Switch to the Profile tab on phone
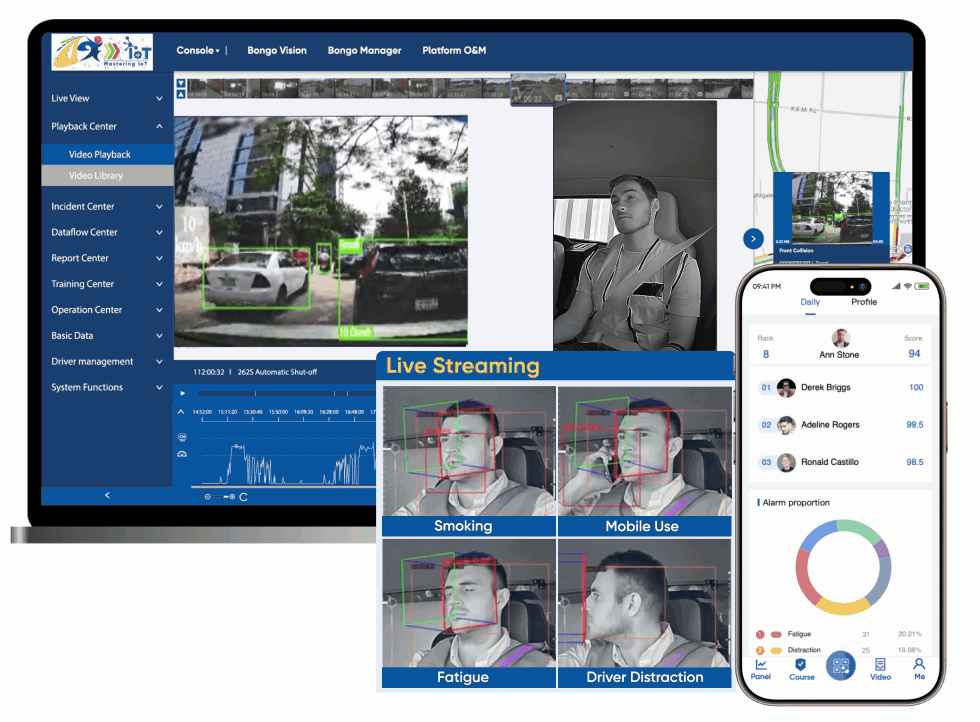The height and width of the screenshot is (722, 980). pyautogui.click(x=864, y=302)
